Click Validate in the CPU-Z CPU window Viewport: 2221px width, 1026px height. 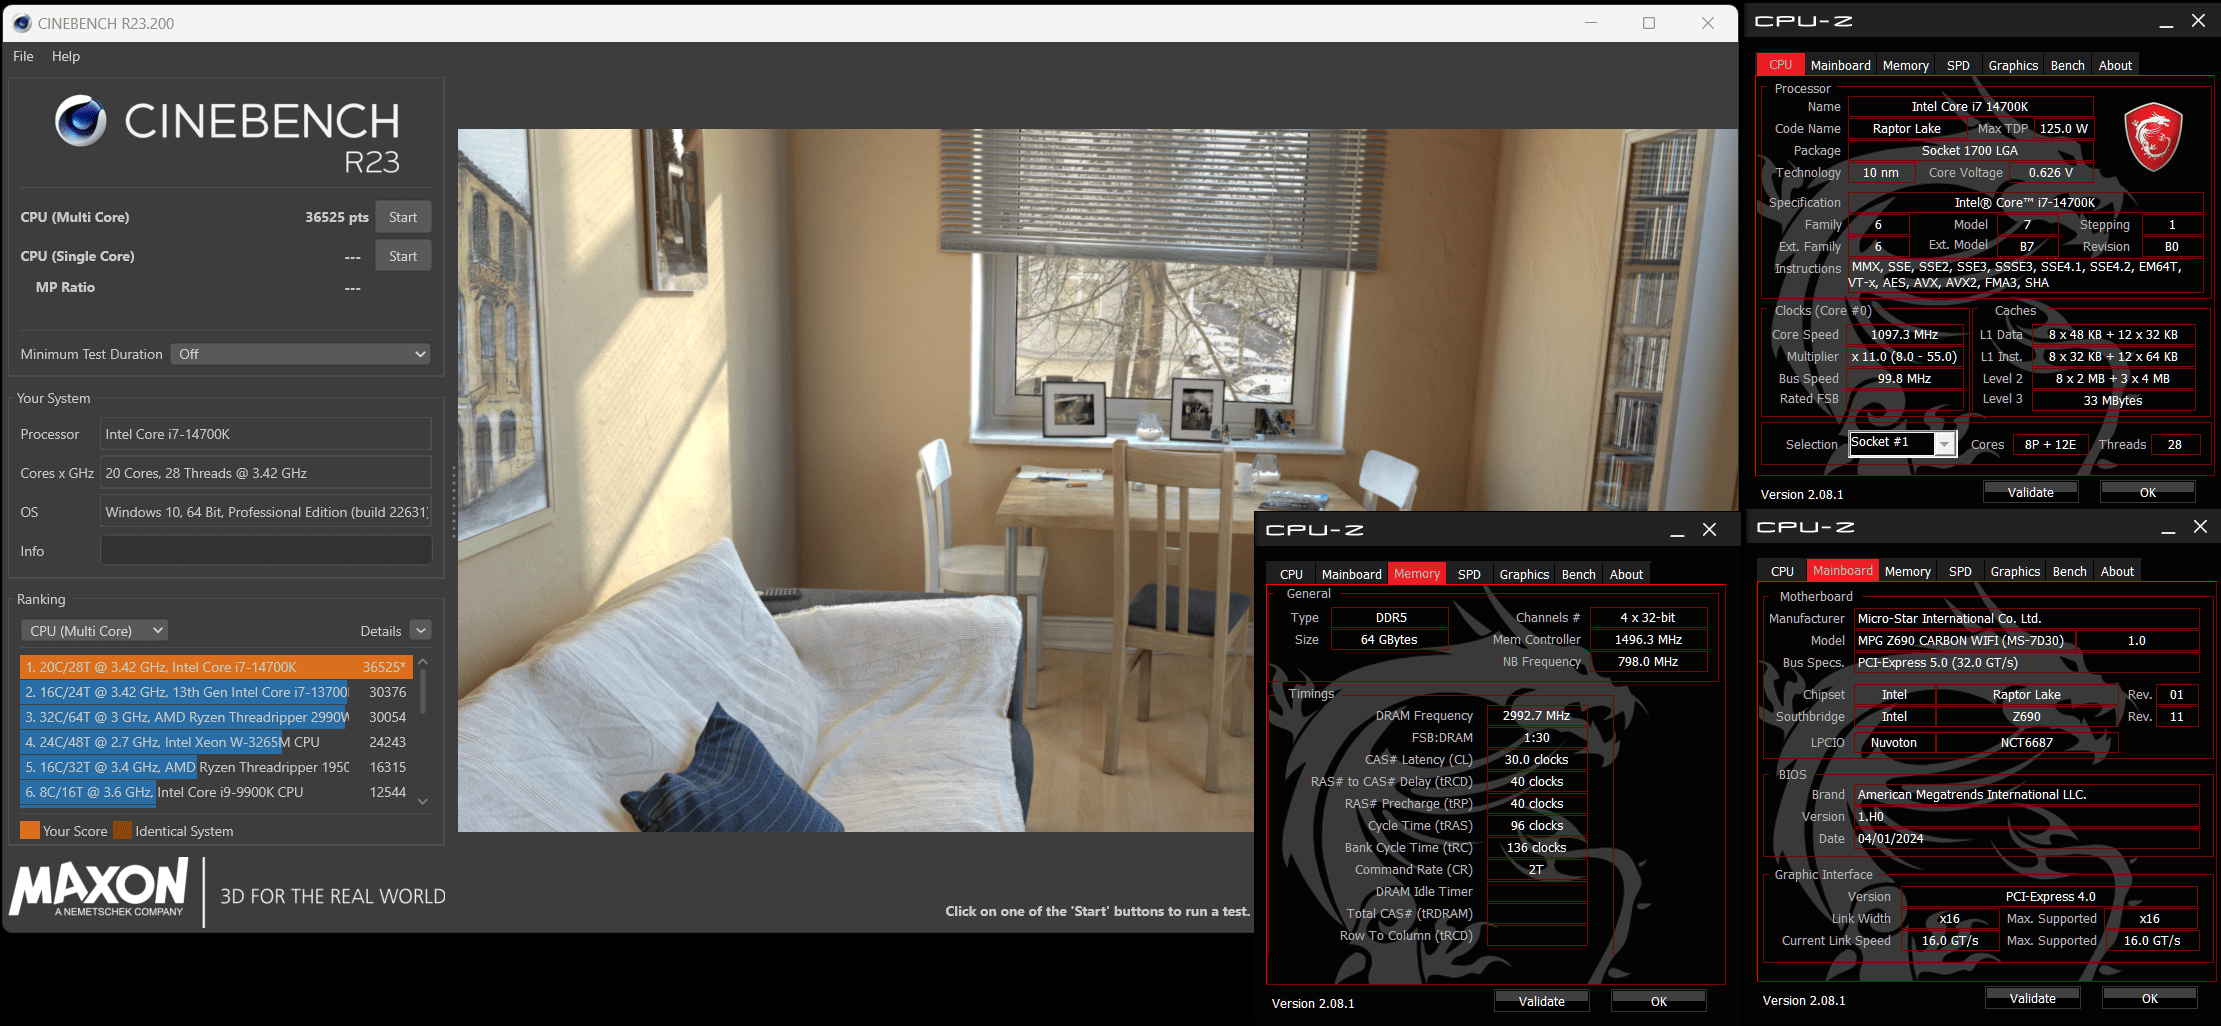tap(2030, 492)
